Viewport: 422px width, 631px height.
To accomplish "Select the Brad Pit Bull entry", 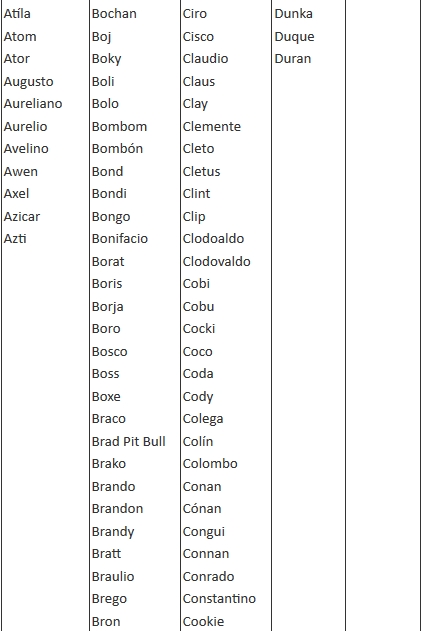I will click(x=129, y=441).
